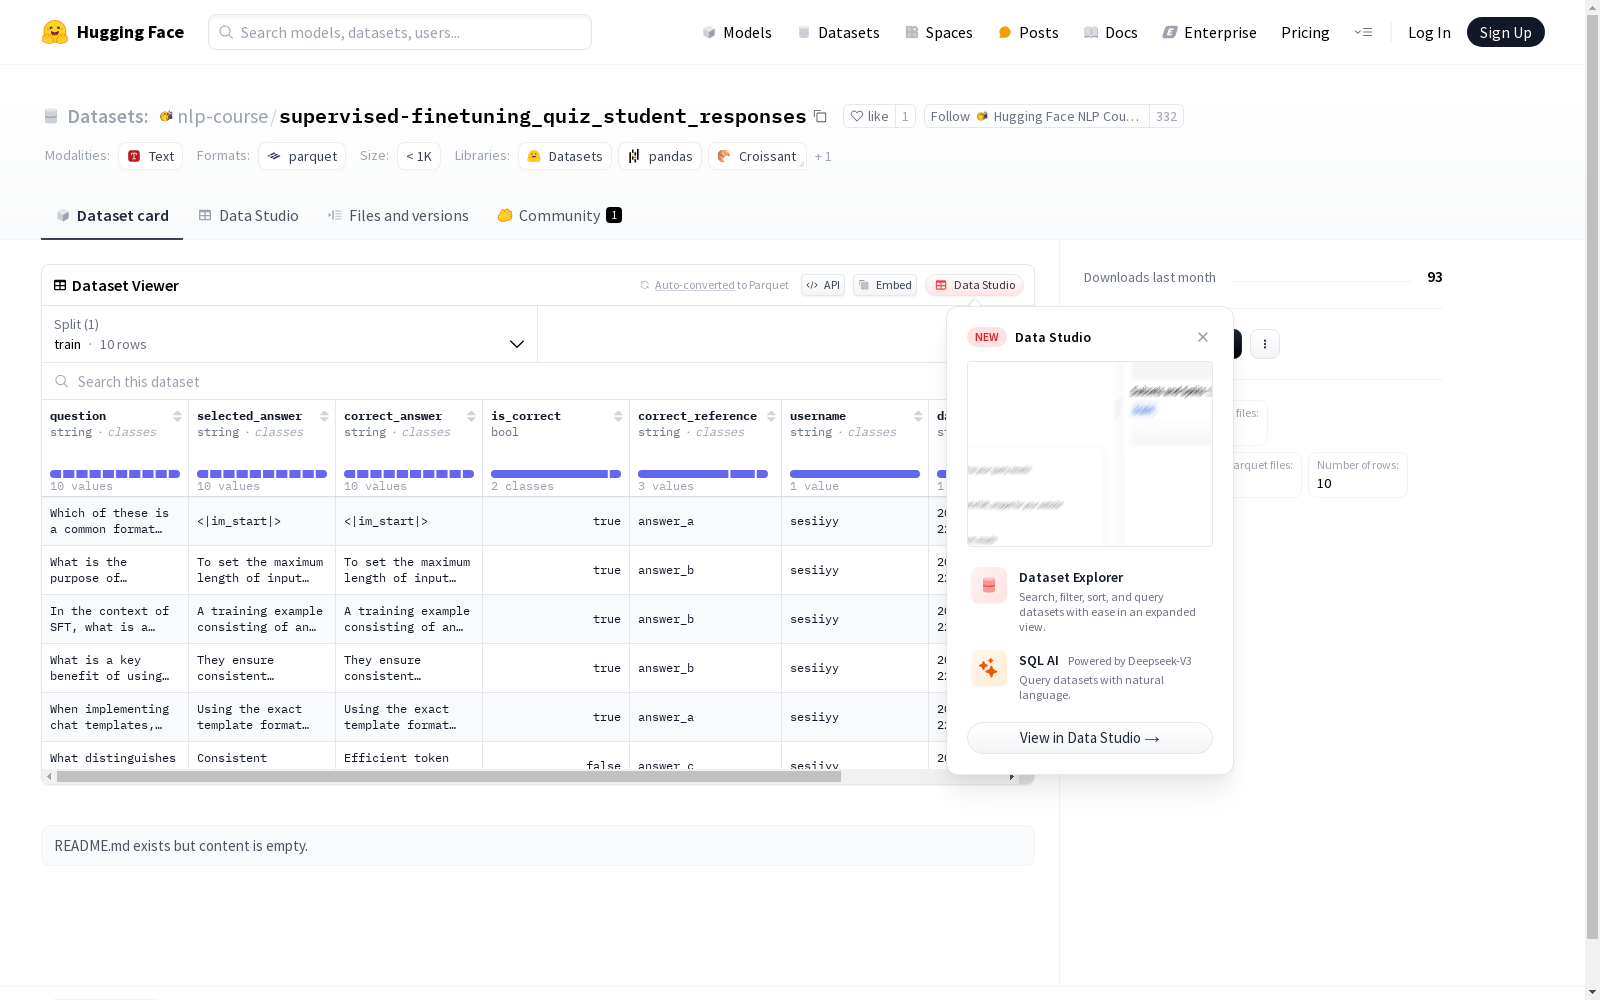1600x1000 pixels.
Task: Open Docs in the top navigation
Action: pos(1111,32)
